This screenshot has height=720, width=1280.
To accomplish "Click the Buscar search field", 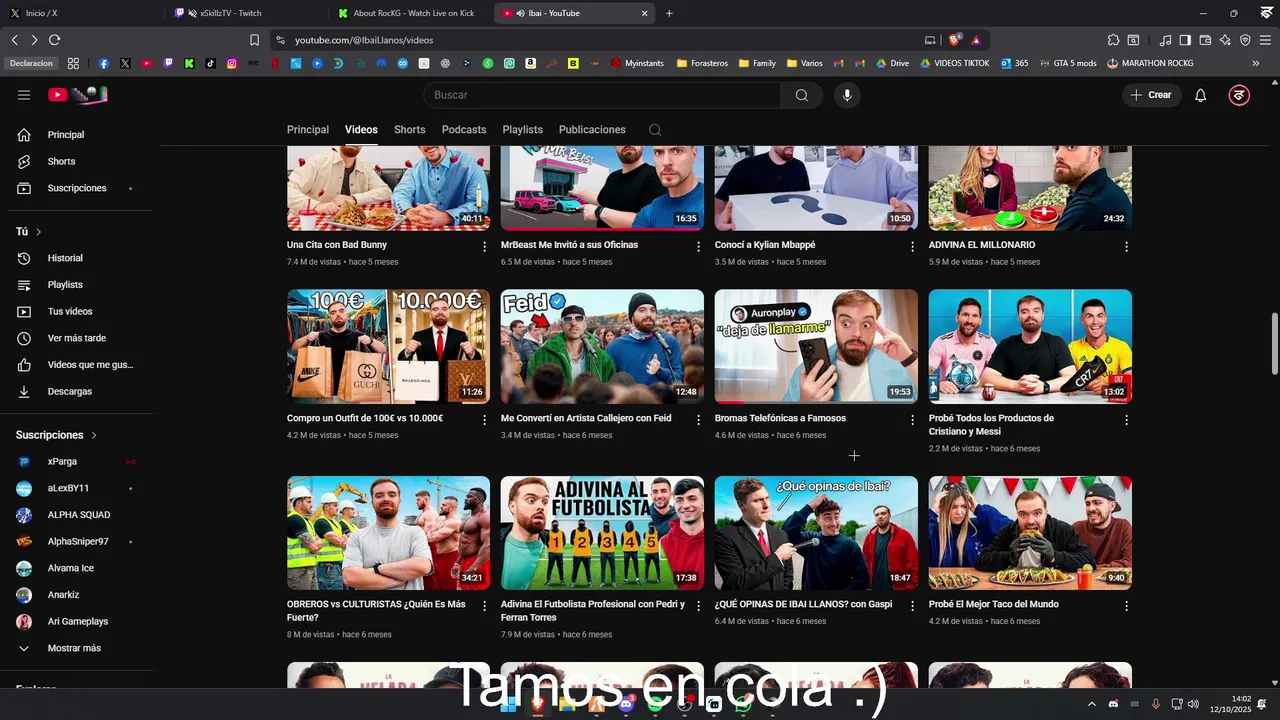I will 602,95.
